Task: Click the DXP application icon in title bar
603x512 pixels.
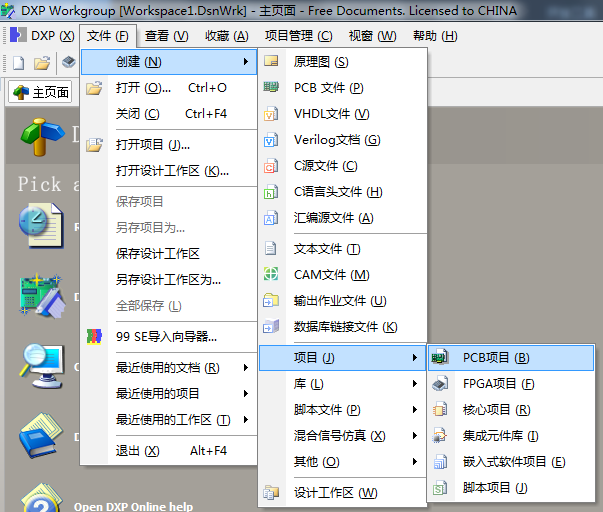Action: coord(8,11)
